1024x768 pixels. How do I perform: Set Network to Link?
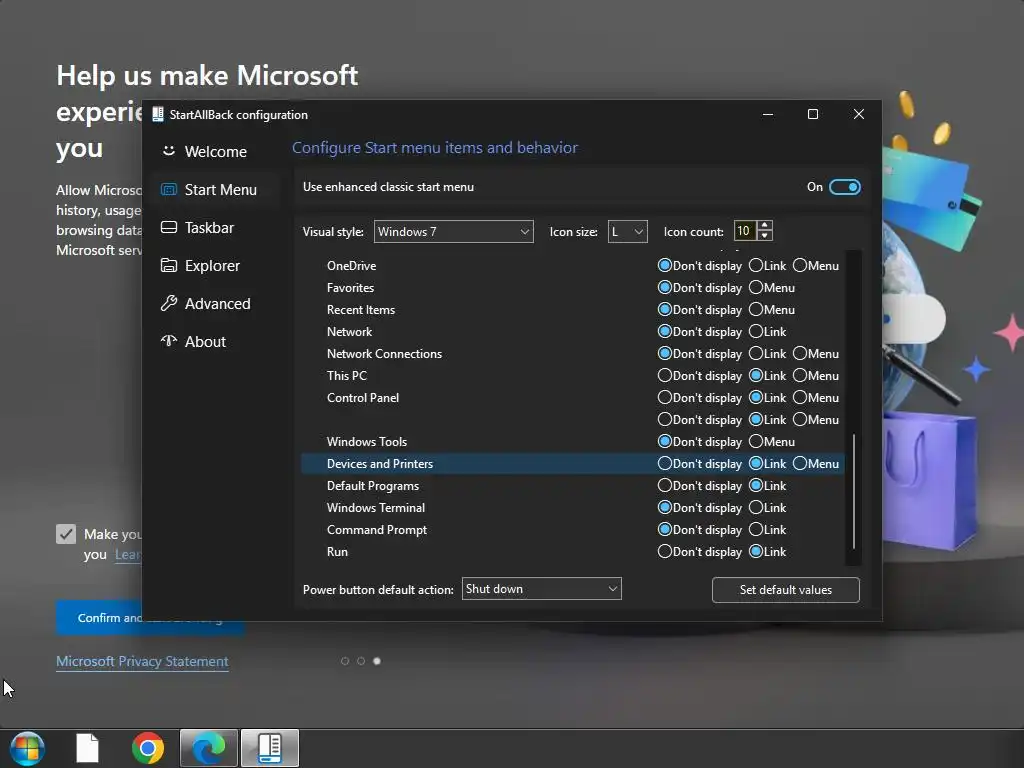(x=767, y=332)
